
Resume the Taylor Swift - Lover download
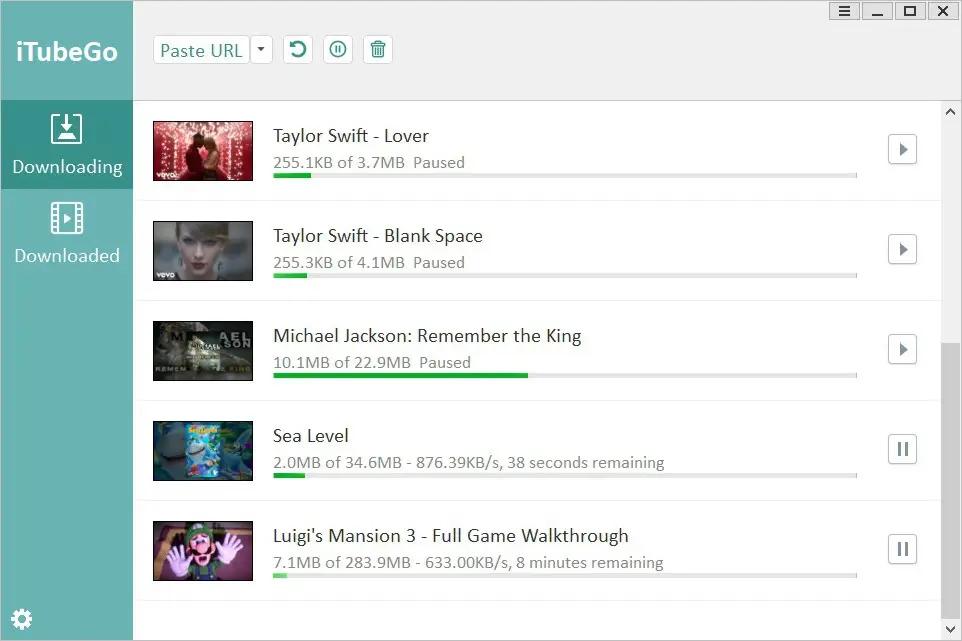click(x=902, y=149)
